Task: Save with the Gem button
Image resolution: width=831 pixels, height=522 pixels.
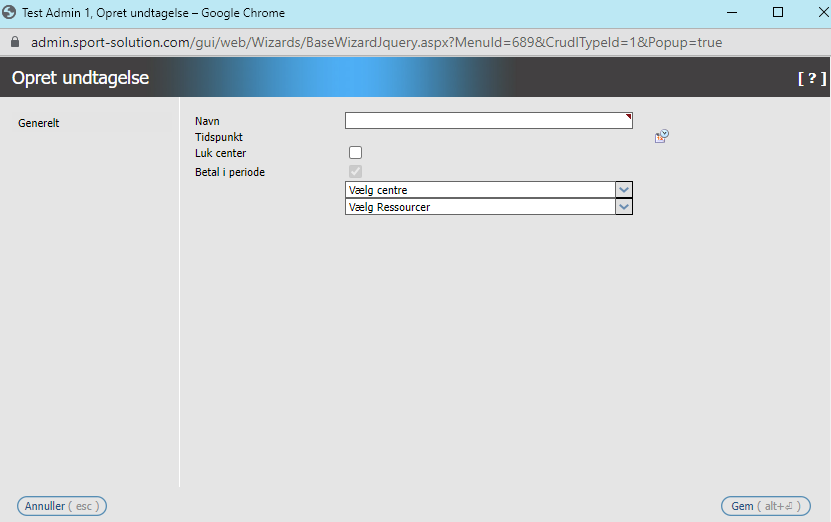Action: coord(765,506)
